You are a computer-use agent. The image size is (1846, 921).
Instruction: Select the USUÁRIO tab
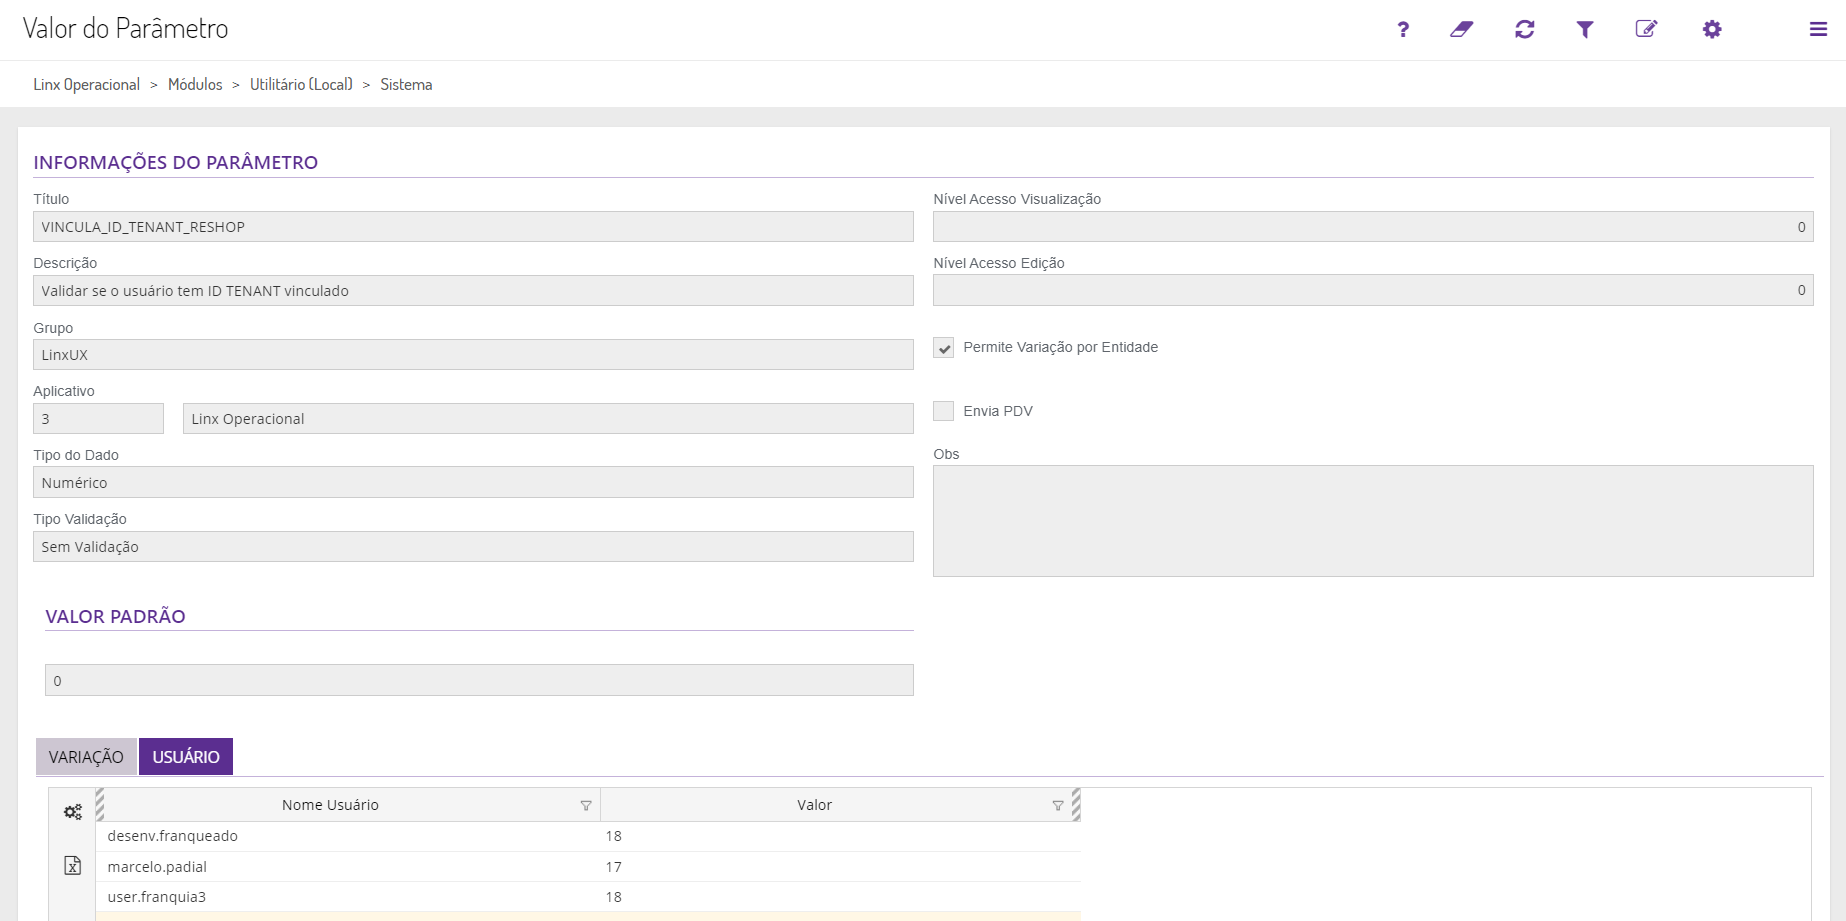point(186,757)
